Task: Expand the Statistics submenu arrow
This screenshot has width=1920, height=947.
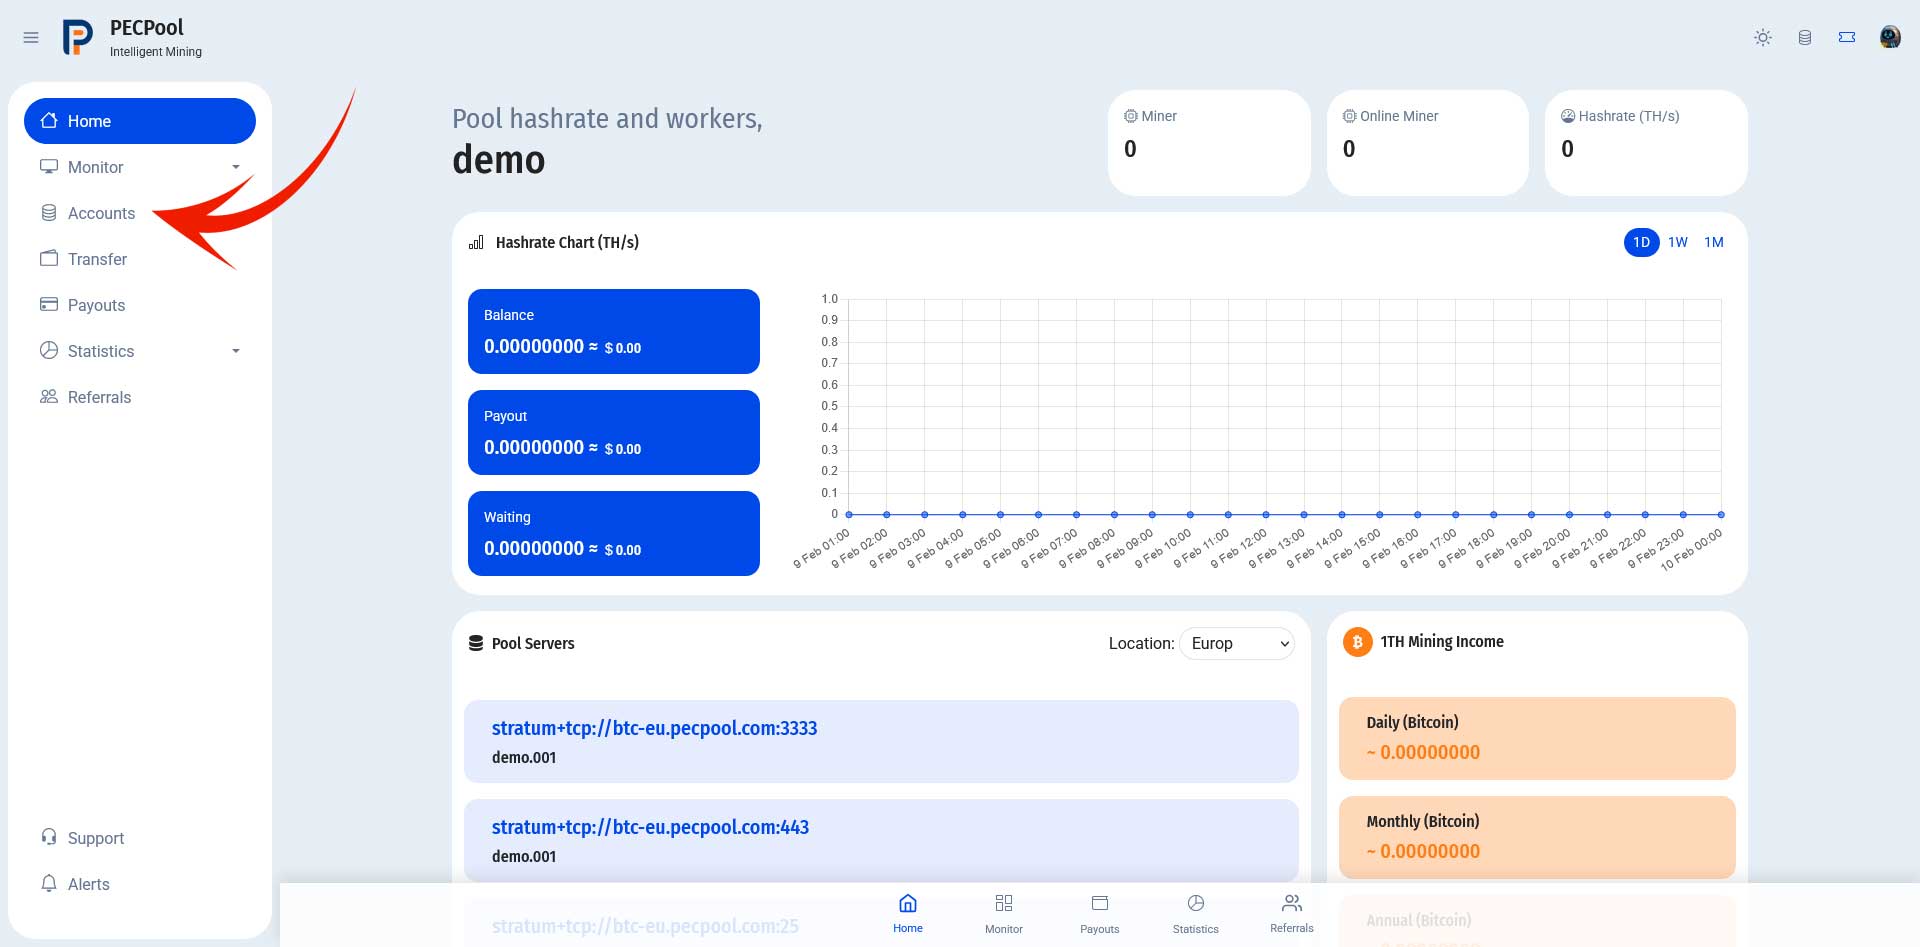Action: (x=236, y=351)
